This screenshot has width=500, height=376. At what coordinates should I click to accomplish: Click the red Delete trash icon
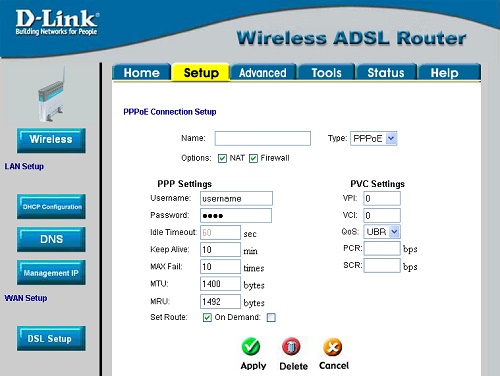point(291,347)
